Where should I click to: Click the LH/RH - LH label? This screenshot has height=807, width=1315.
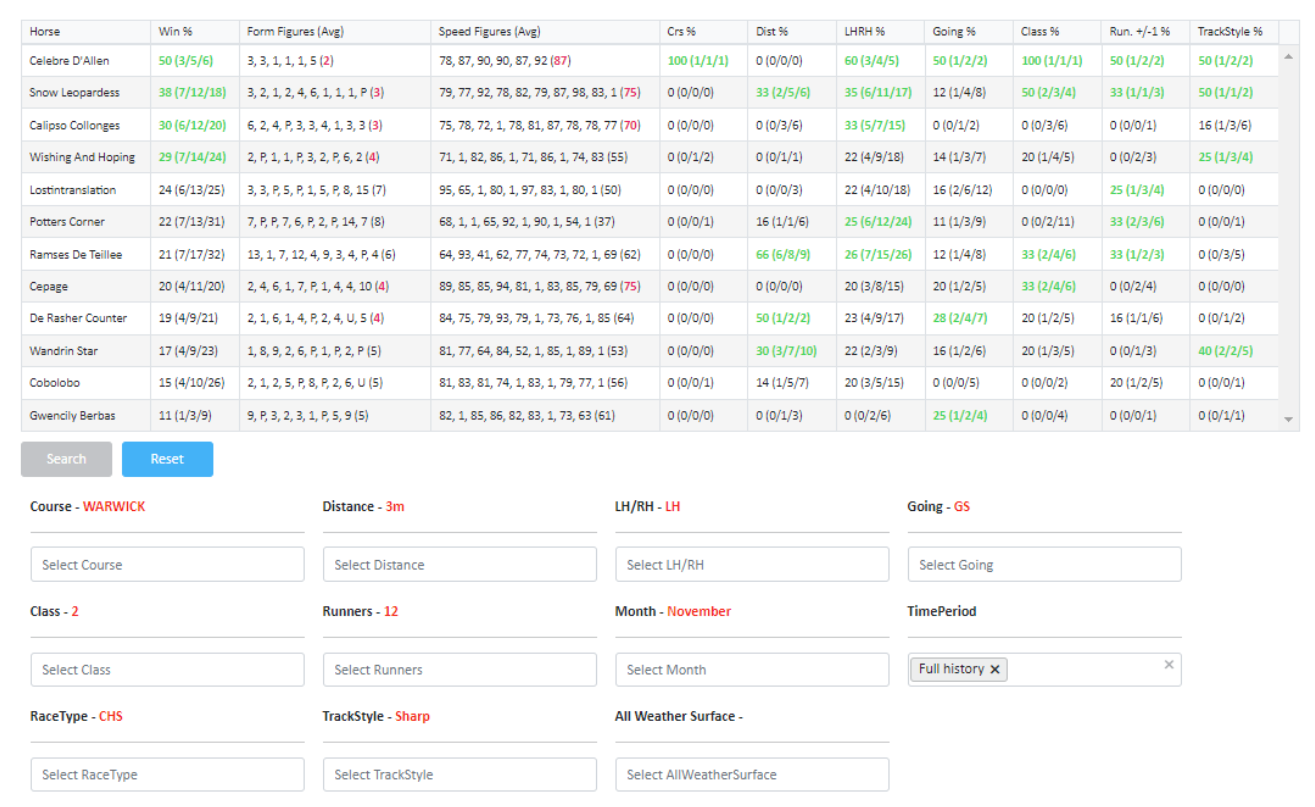[647, 507]
